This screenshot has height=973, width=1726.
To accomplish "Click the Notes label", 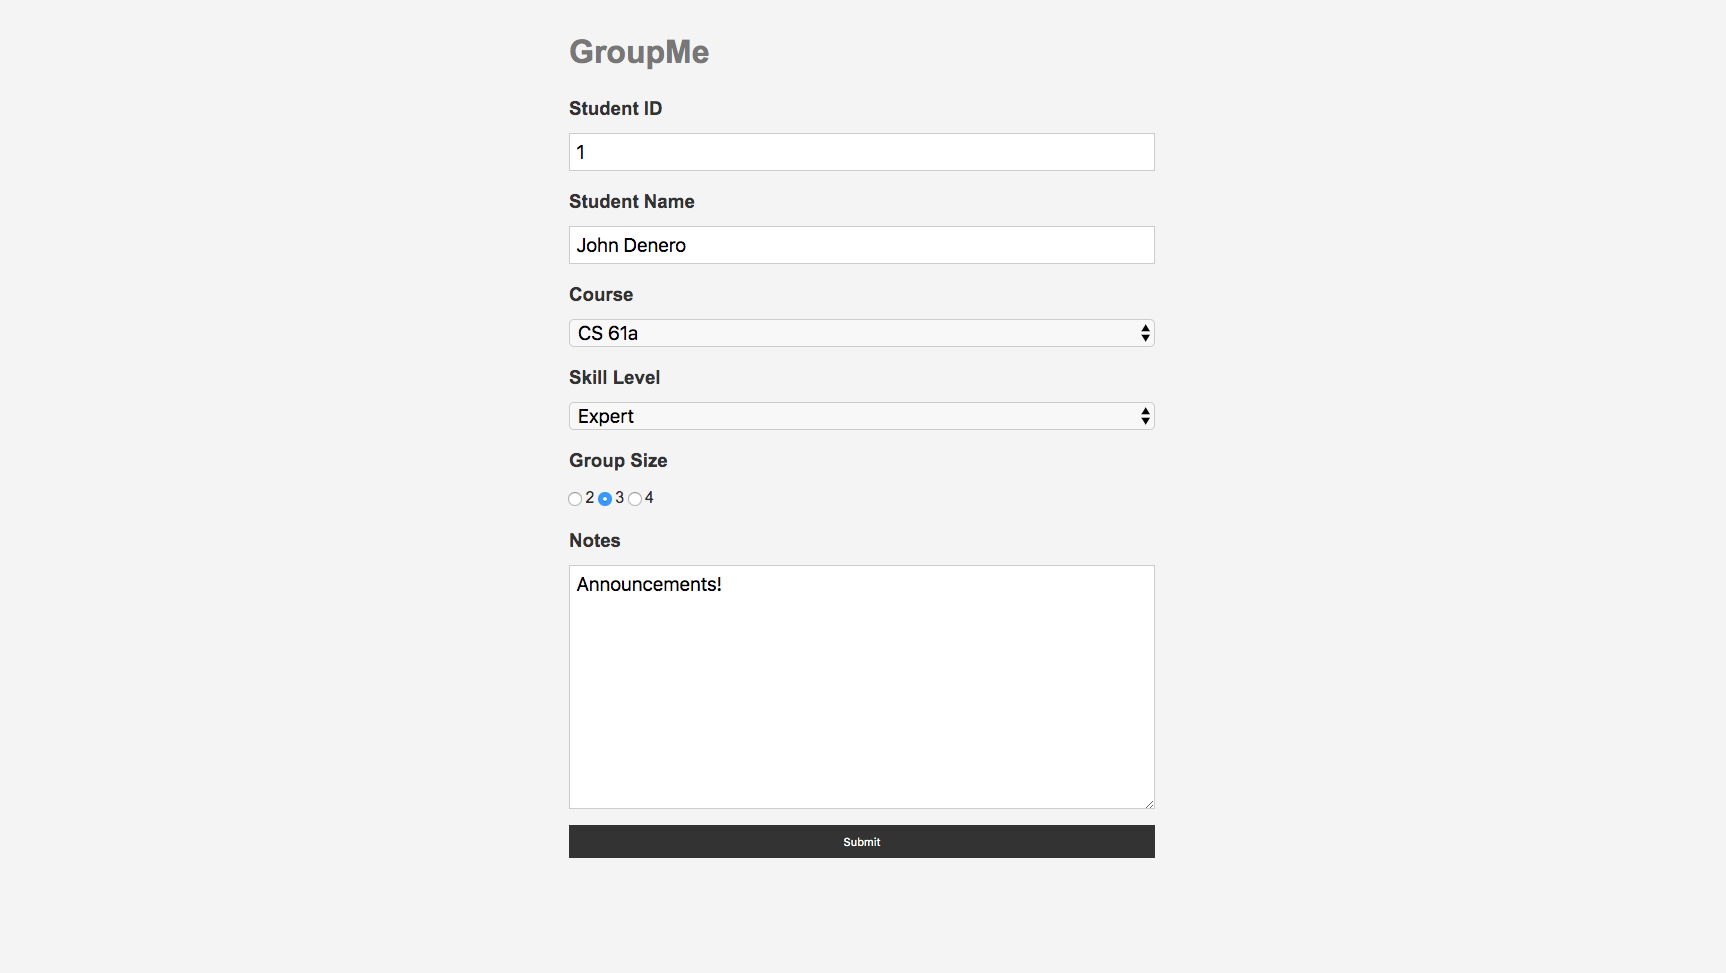I will tap(594, 540).
